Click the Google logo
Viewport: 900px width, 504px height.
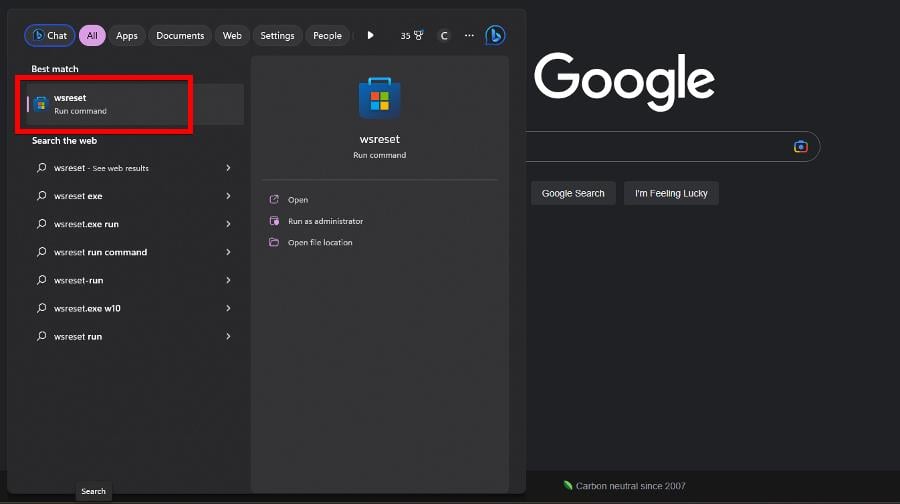[624, 81]
